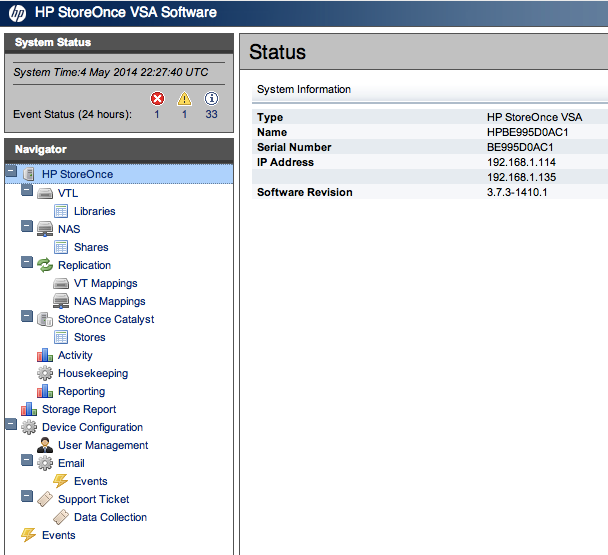Click the warning event count 1

[x=185, y=114]
